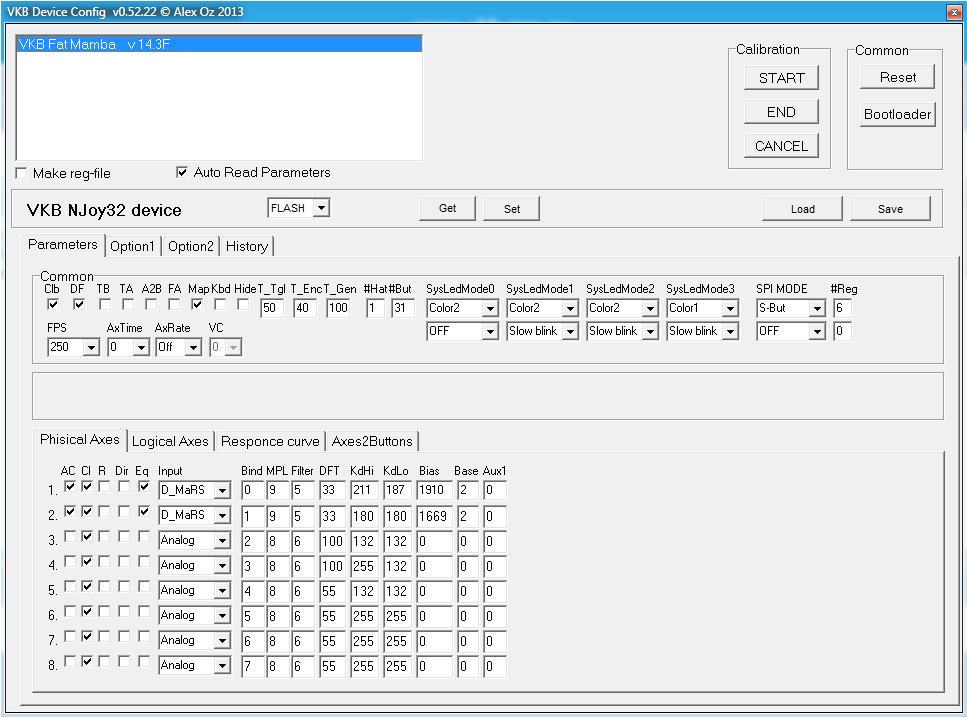Image resolution: width=967 pixels, height=718 pixels.
Task: Switch to the Option1 tab
Action: coord(132,246)
